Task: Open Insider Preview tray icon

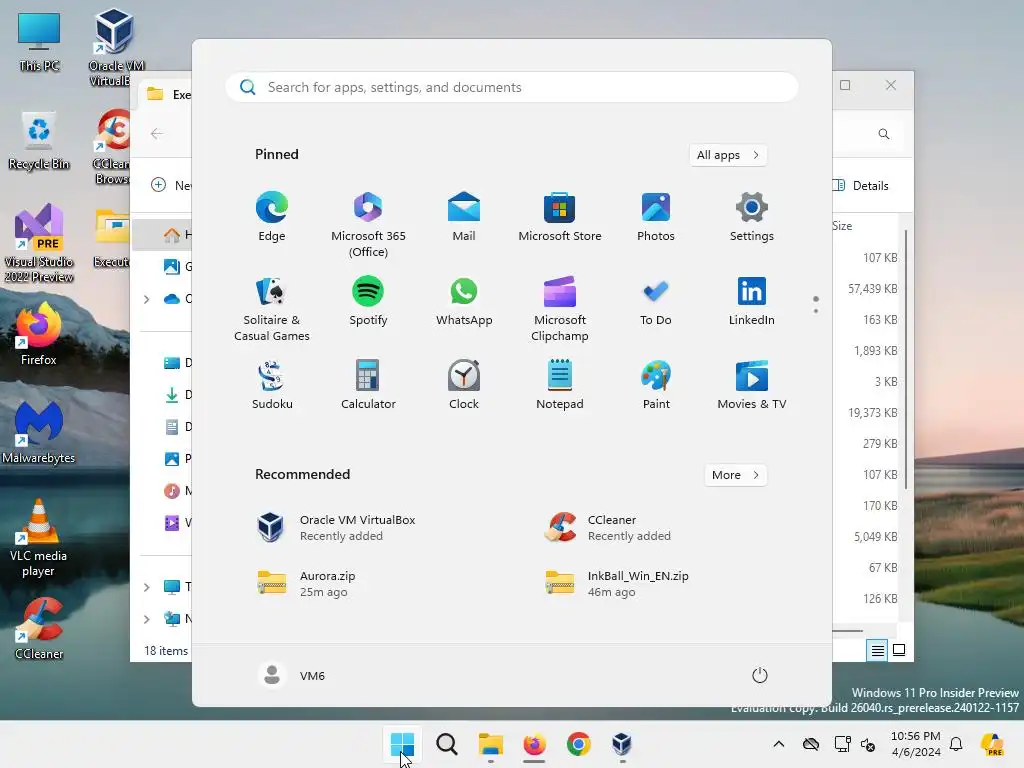Action: tap(992, 744)
